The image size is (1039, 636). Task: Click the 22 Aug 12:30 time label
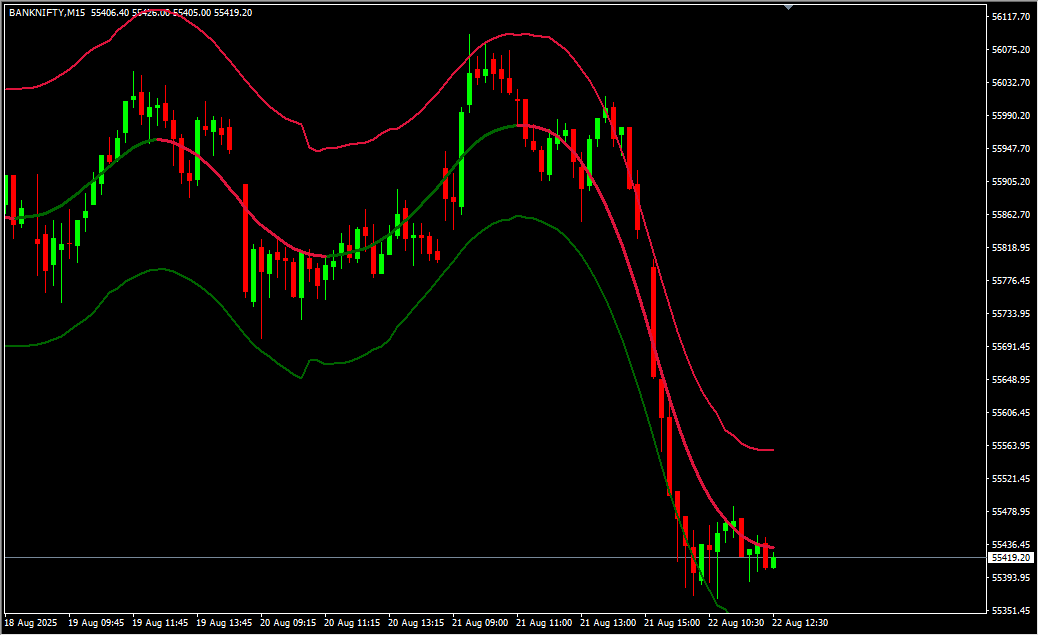800,623
